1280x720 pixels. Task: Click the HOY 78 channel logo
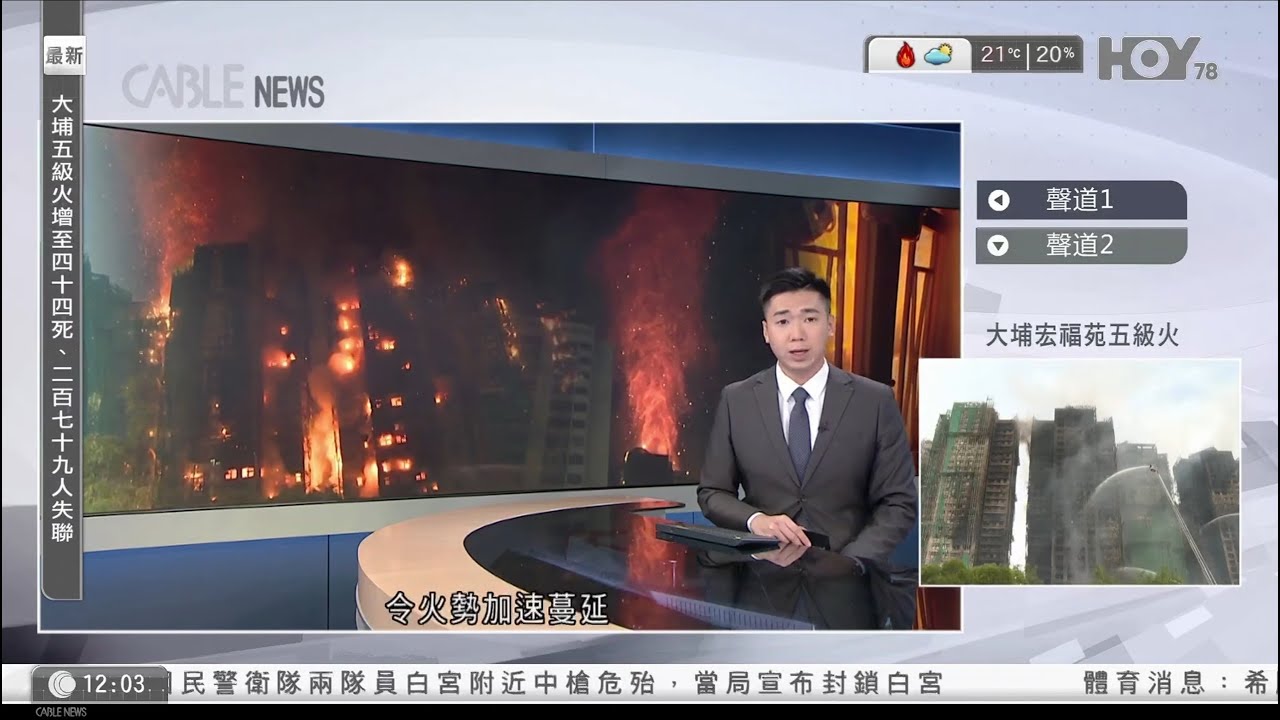(1158, 58)
